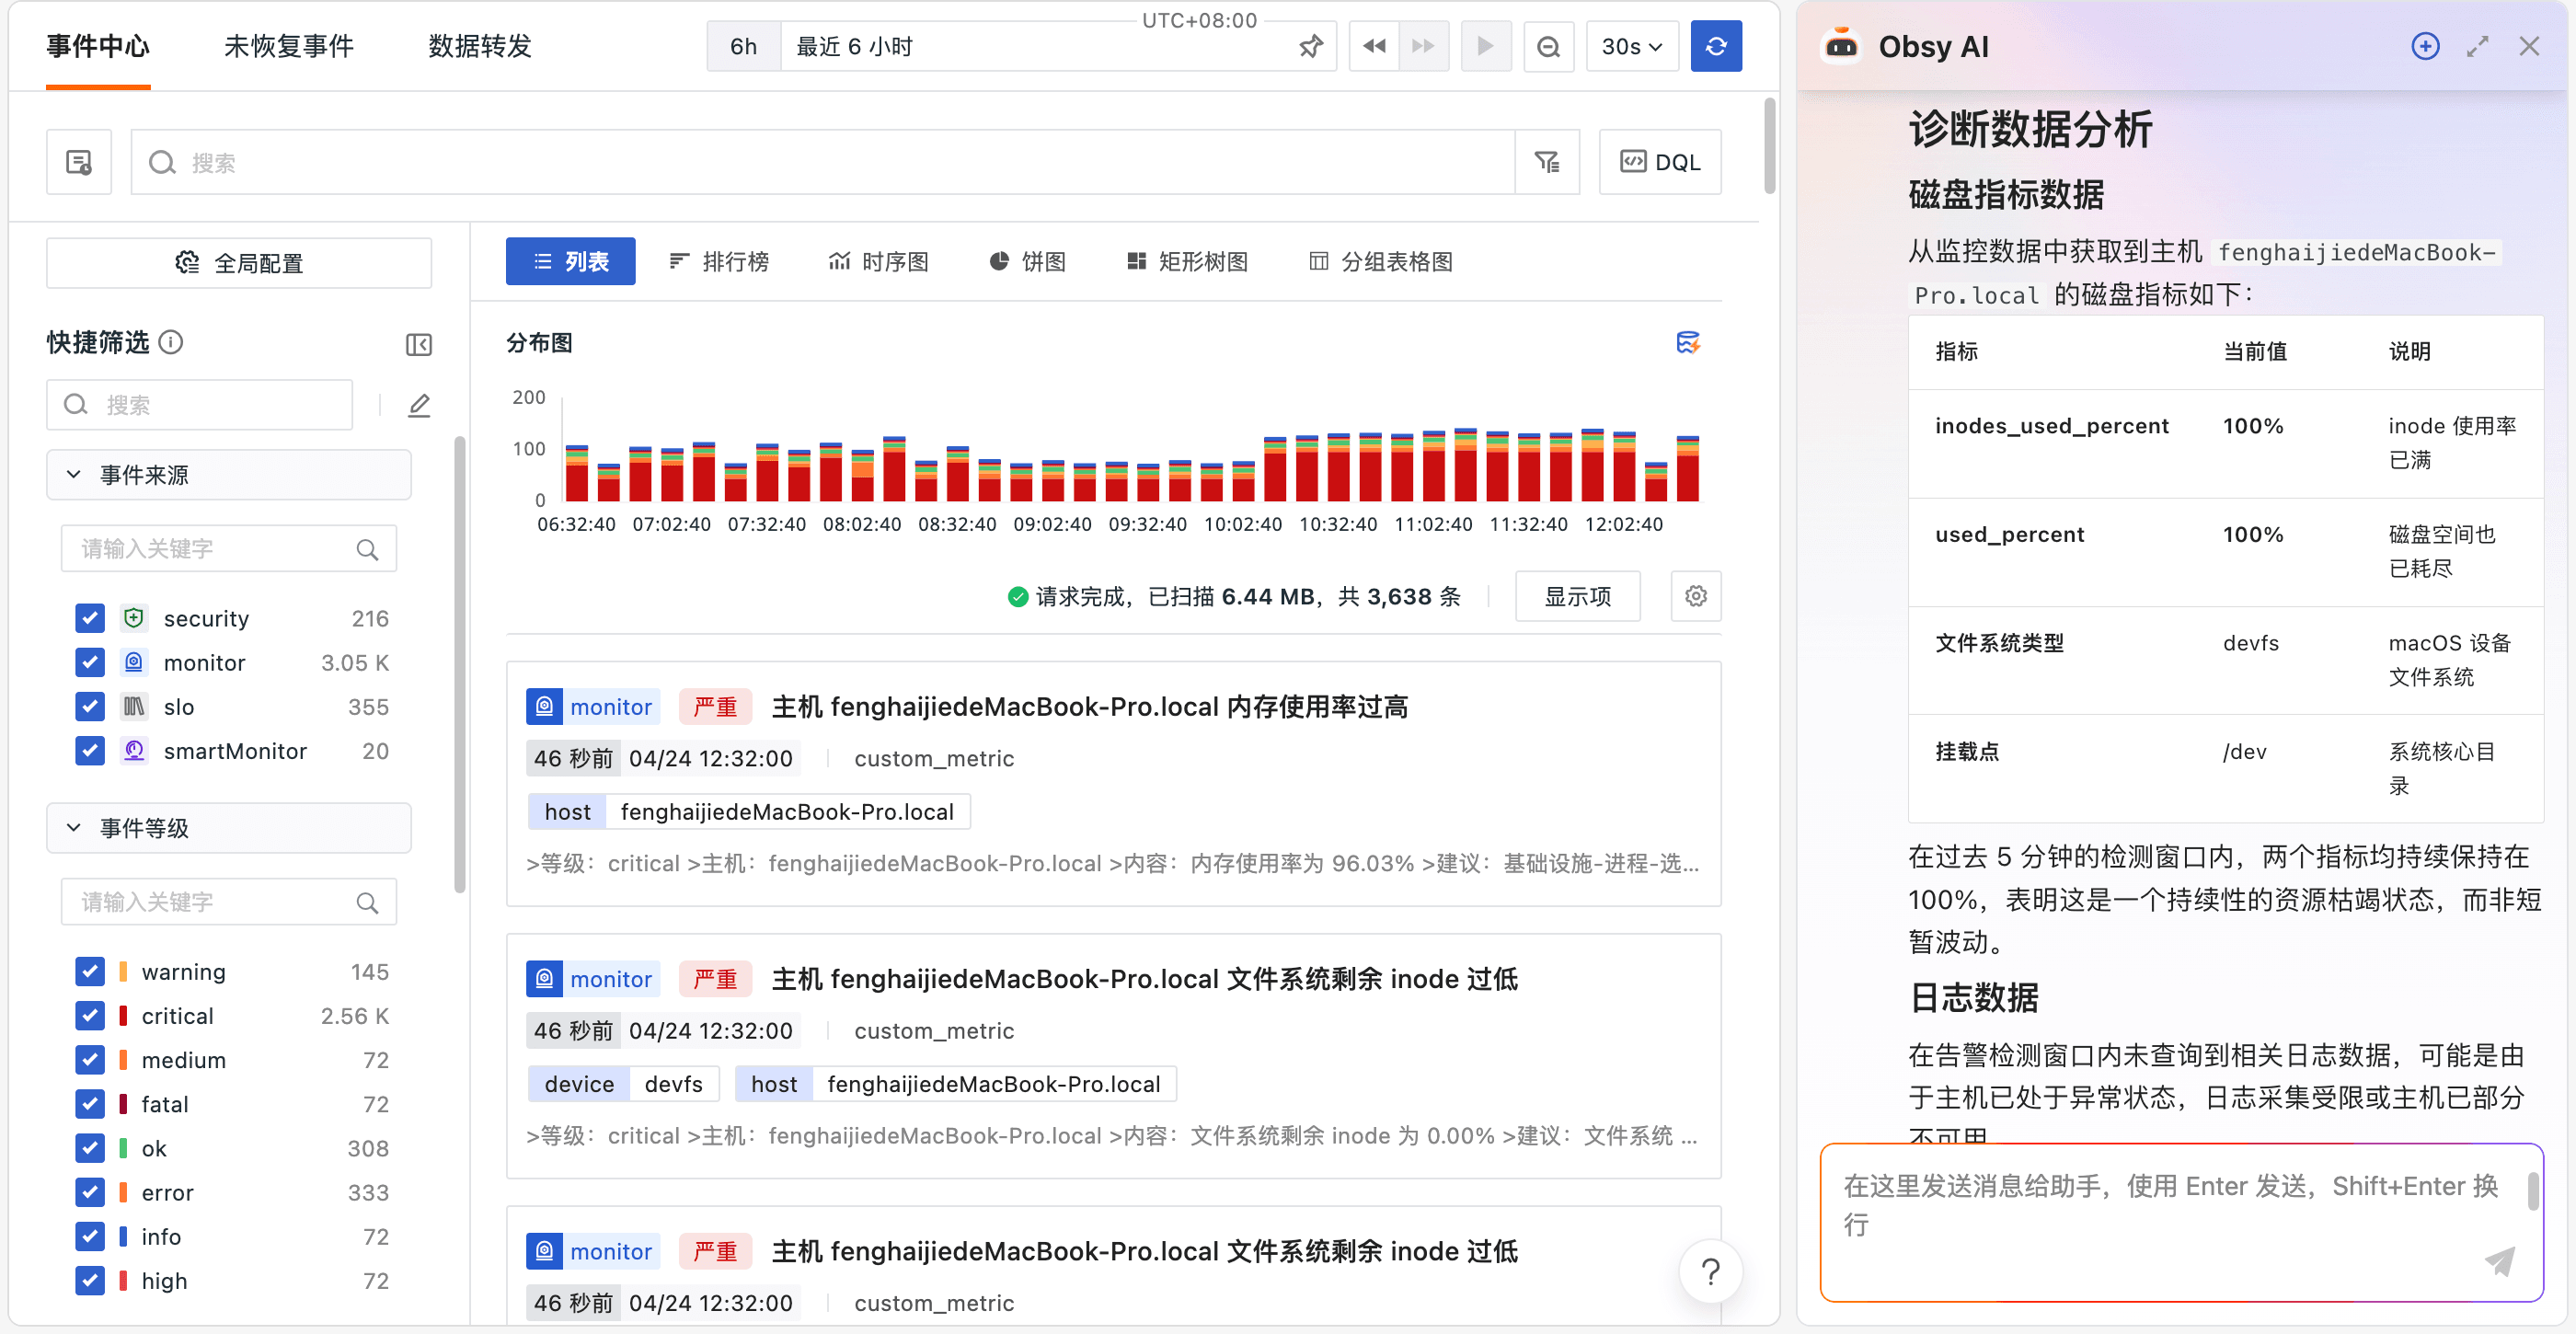
Task: Open the 30s refresh interval dropdown
Action: 1630,46
